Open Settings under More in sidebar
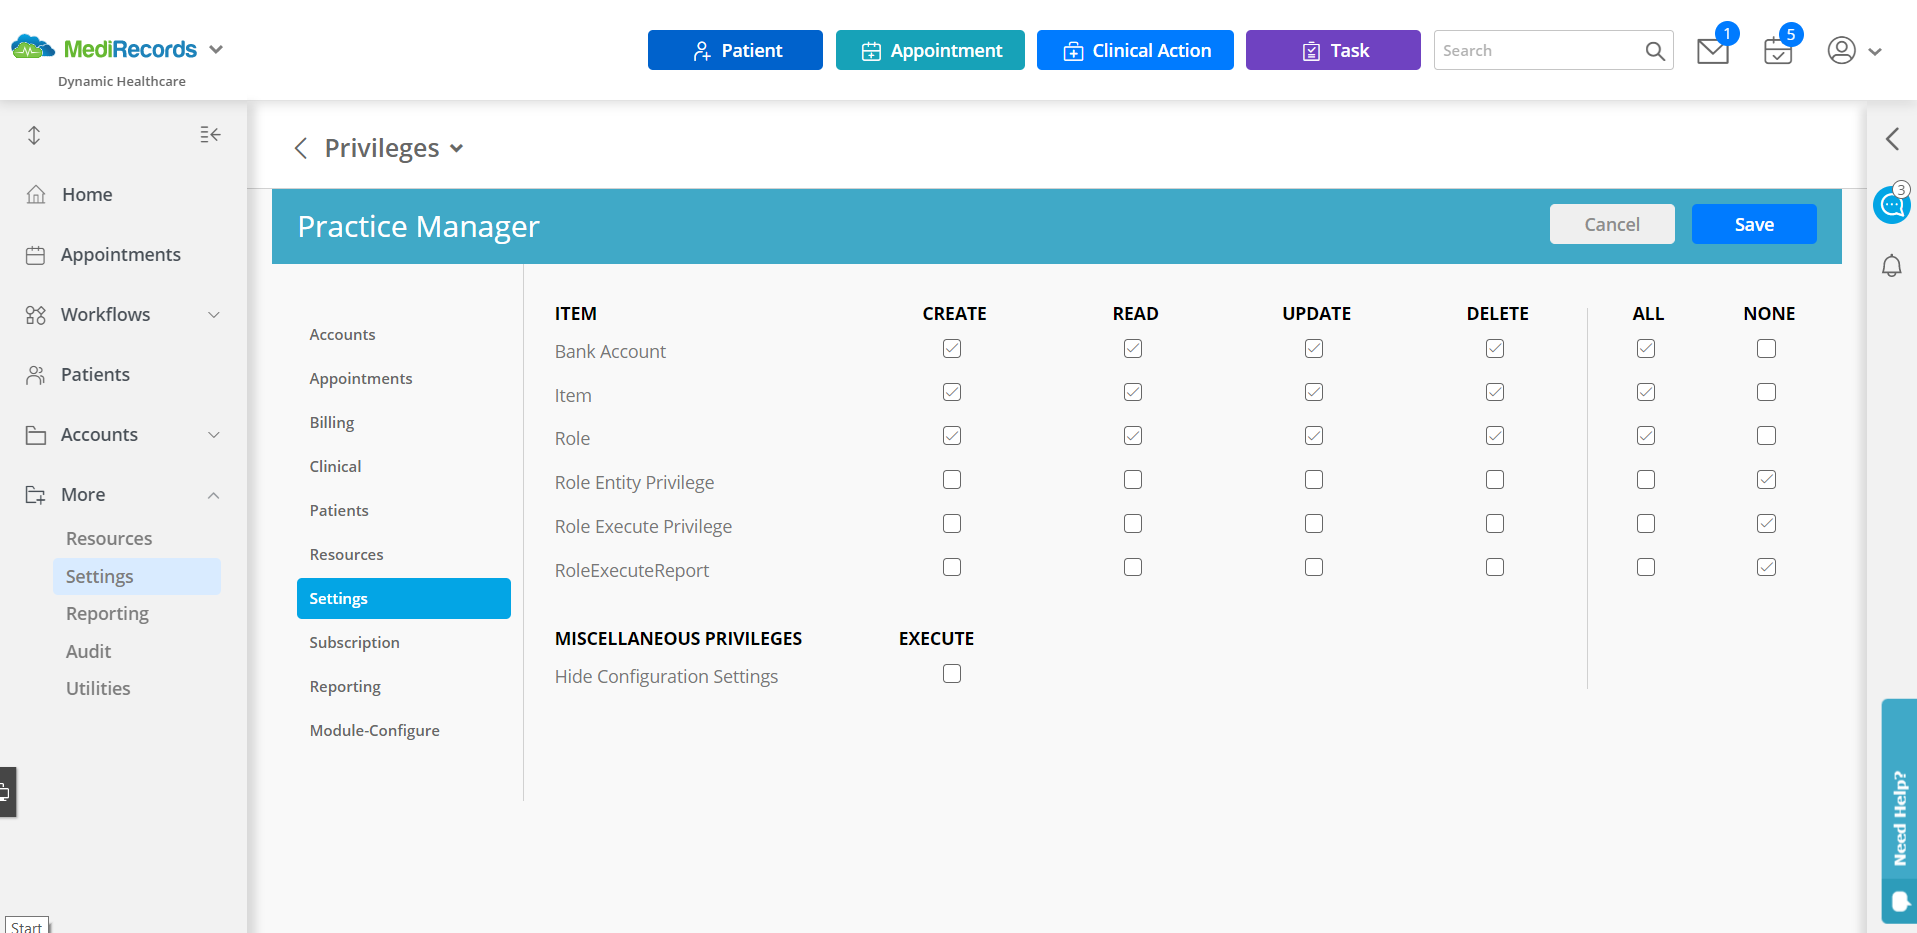Image resolution: width=1917 pixels, height=933 pixels. point(137,577)
